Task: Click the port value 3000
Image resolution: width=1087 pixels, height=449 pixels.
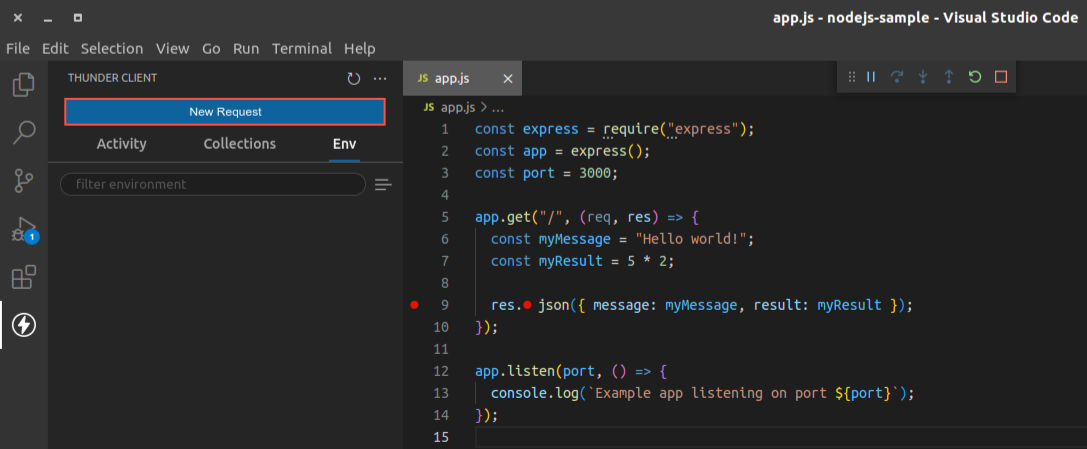Action: pyautogui.click(x=595, y=173)
